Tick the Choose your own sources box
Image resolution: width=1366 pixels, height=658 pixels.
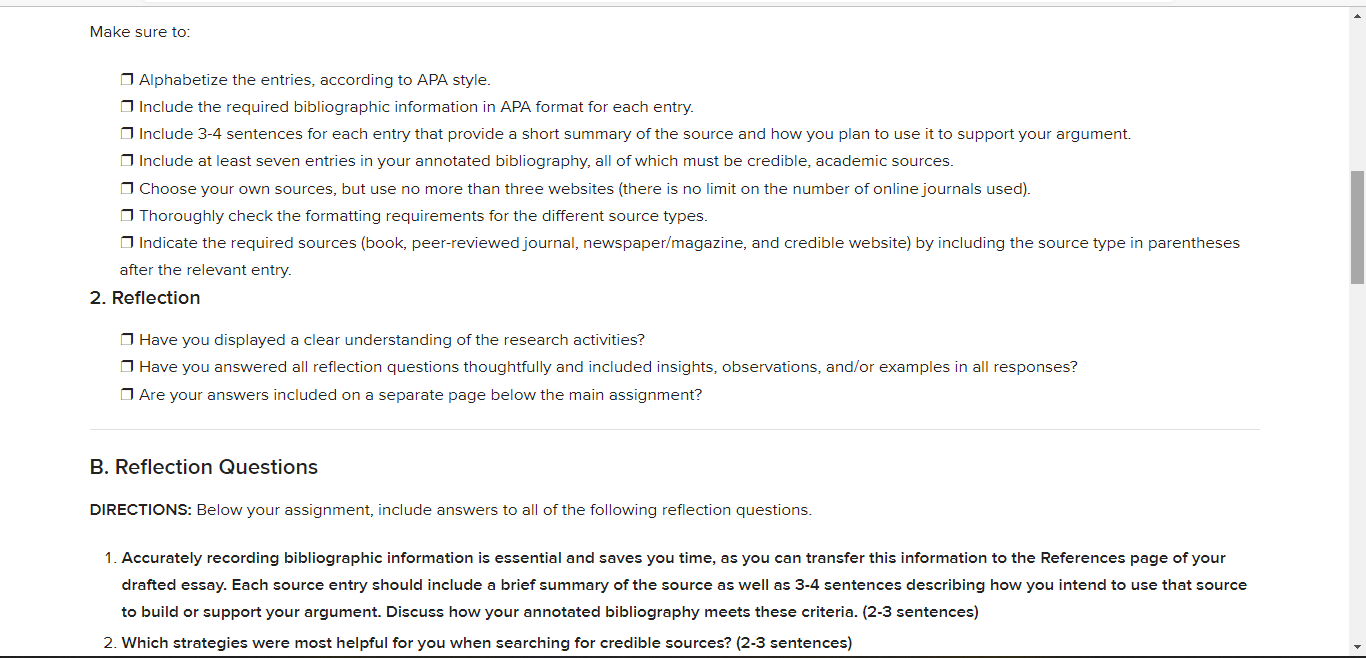(127, 189)
